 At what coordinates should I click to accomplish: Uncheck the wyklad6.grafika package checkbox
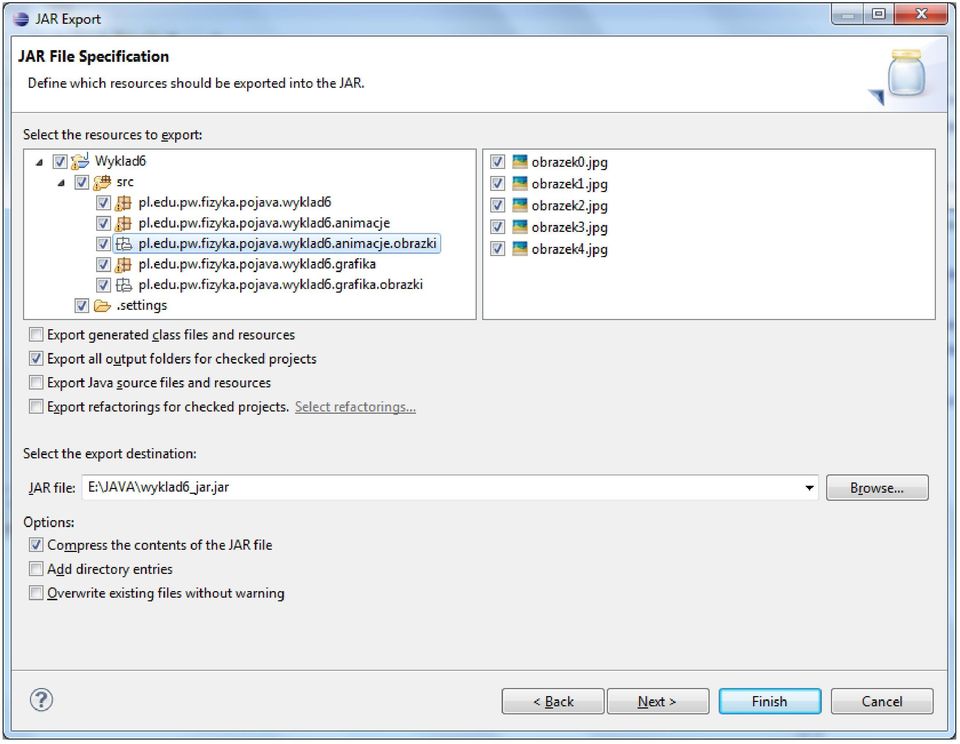click(103, 265)
